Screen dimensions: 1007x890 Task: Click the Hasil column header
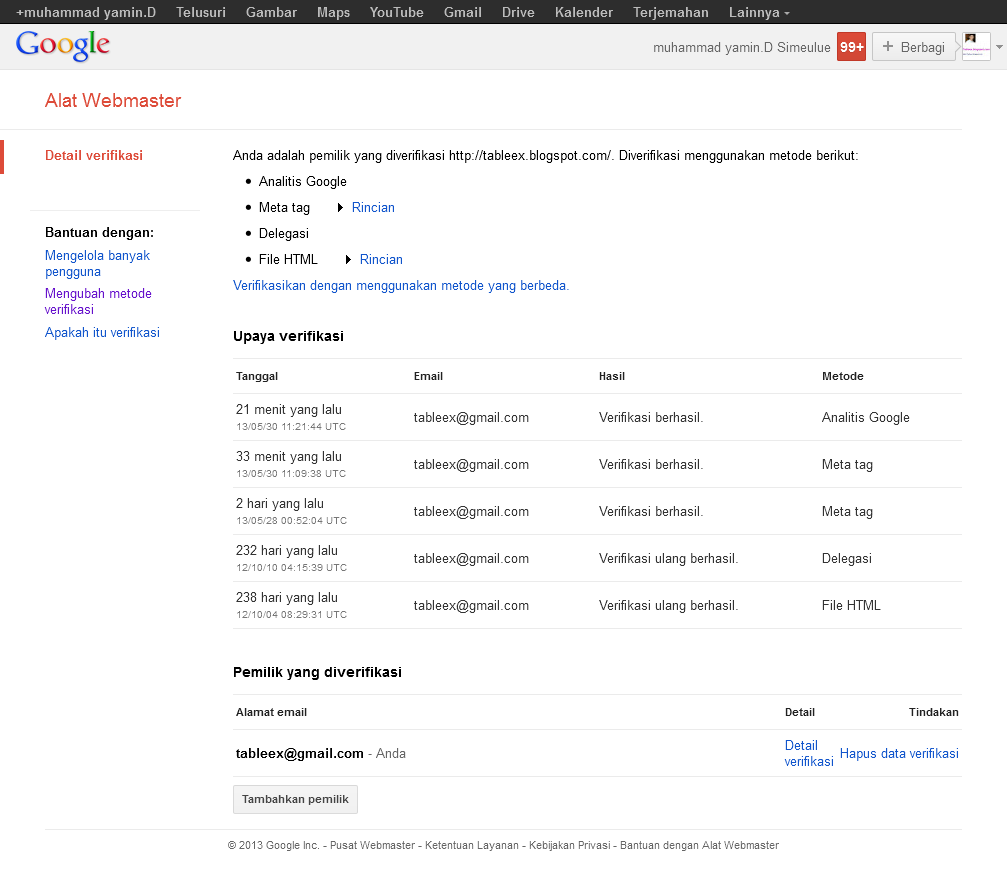coord(611,376)
